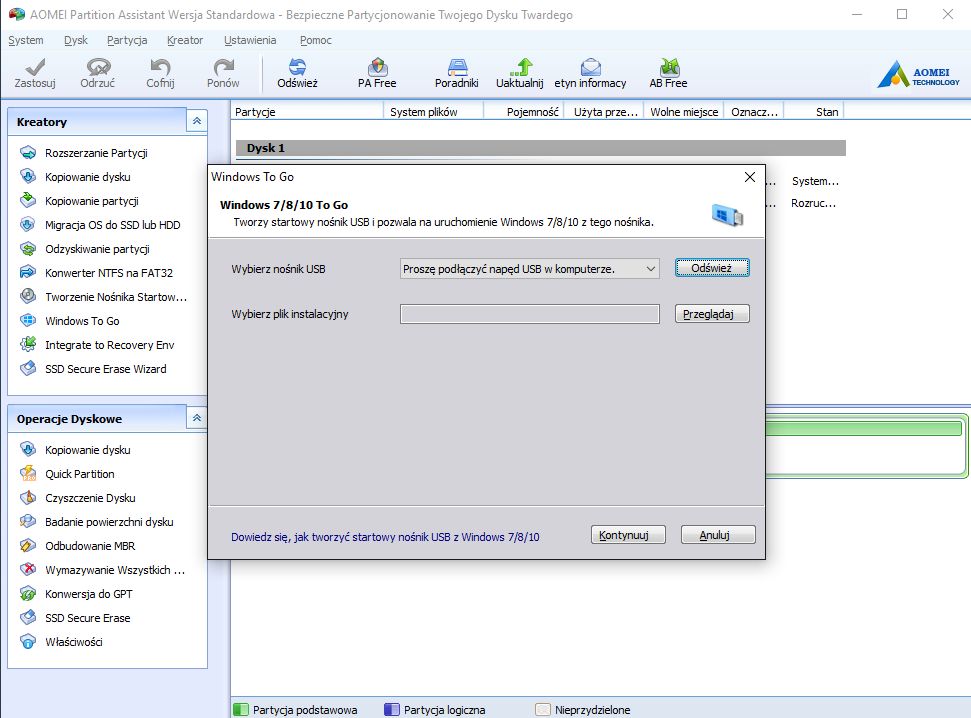Collapse the Operacje Dyskowe panel
The image size is (971, 718).
tap(196, 418)
